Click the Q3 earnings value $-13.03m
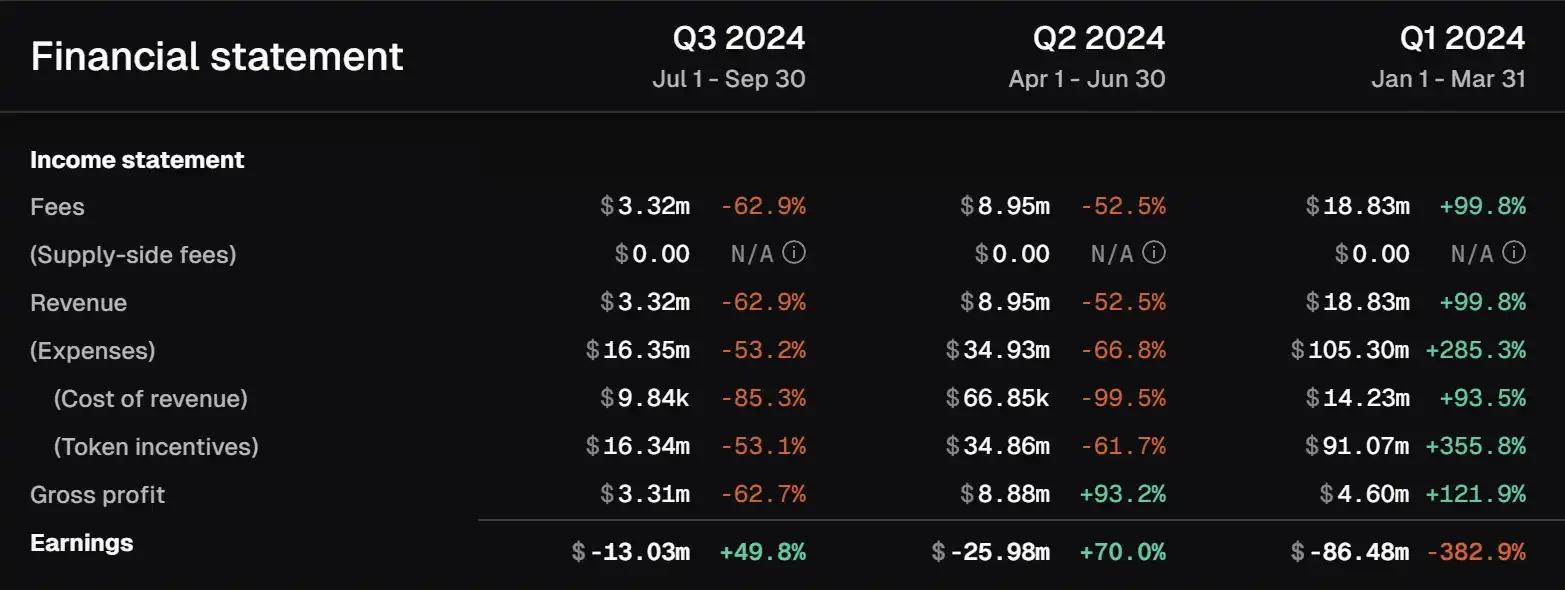The height and width of the screenshot is (590, 1565). coord(630,552)
